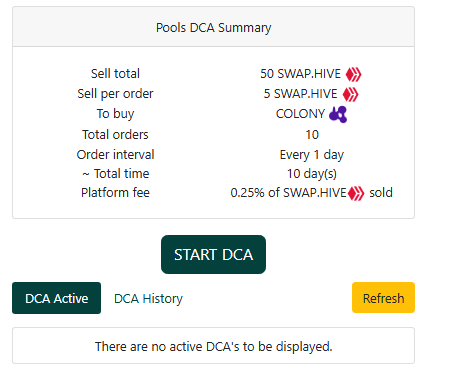Open the DCA History tab
Image resolution: width=468 pixels, height=387 pixels.
pyautogui.click(x=148, y=298)
